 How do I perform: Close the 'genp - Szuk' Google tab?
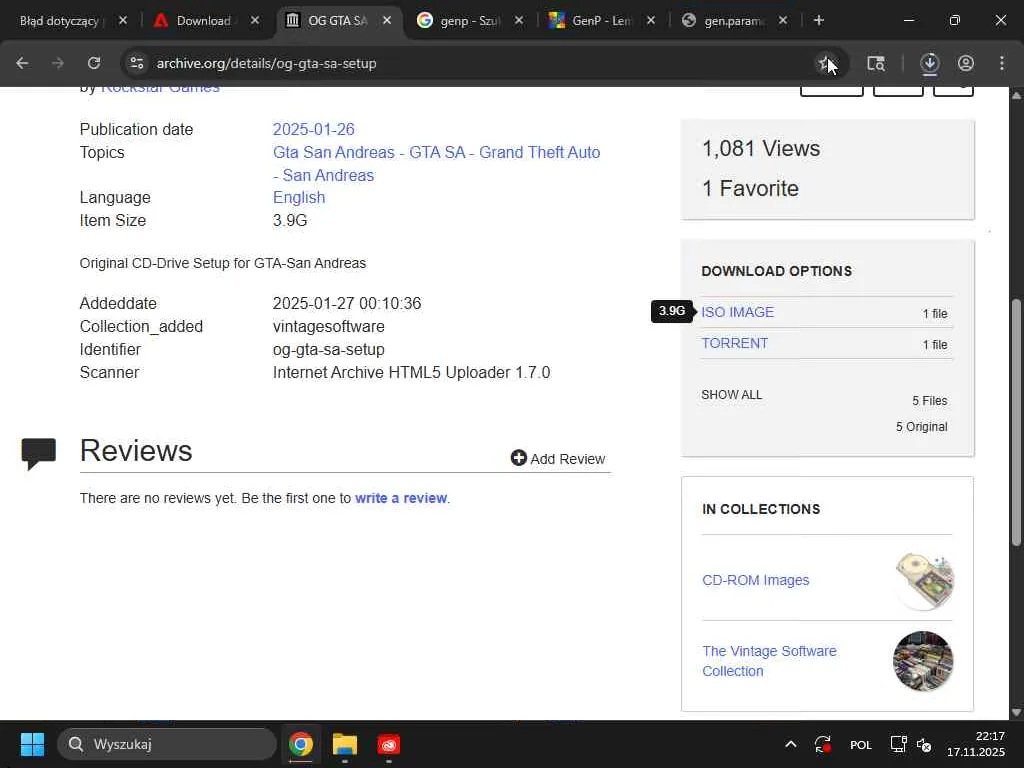click(519, 21)
